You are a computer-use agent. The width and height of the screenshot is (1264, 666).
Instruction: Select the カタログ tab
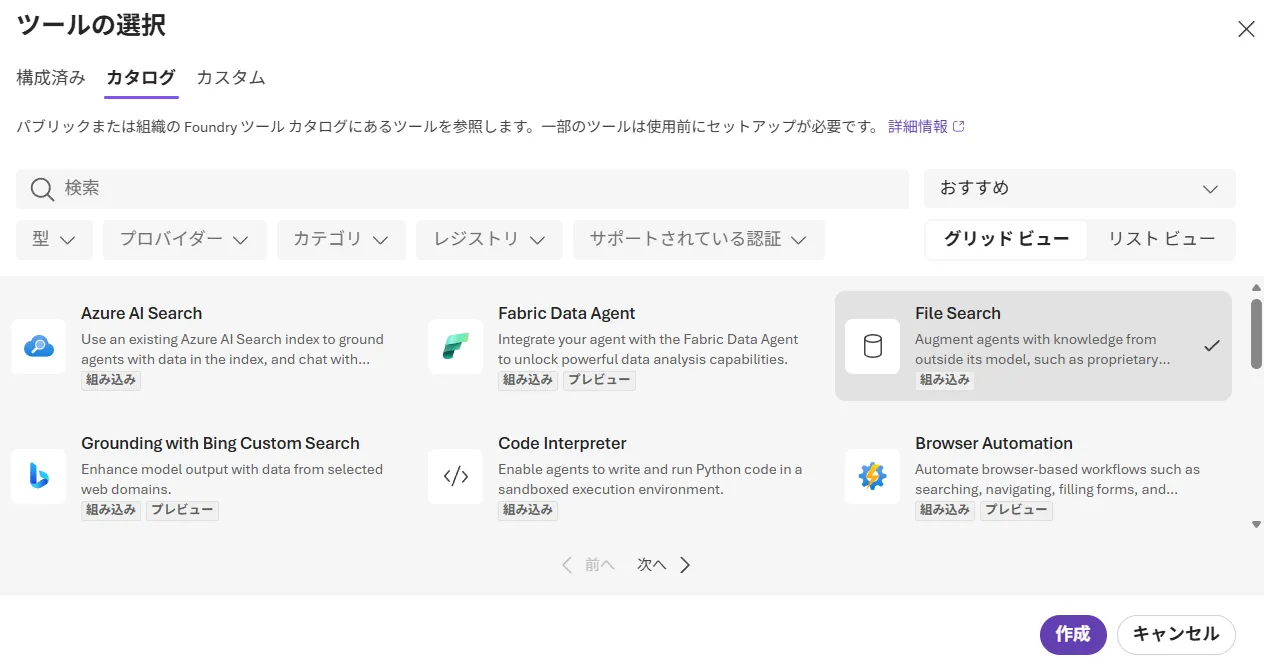pos(141,78)
